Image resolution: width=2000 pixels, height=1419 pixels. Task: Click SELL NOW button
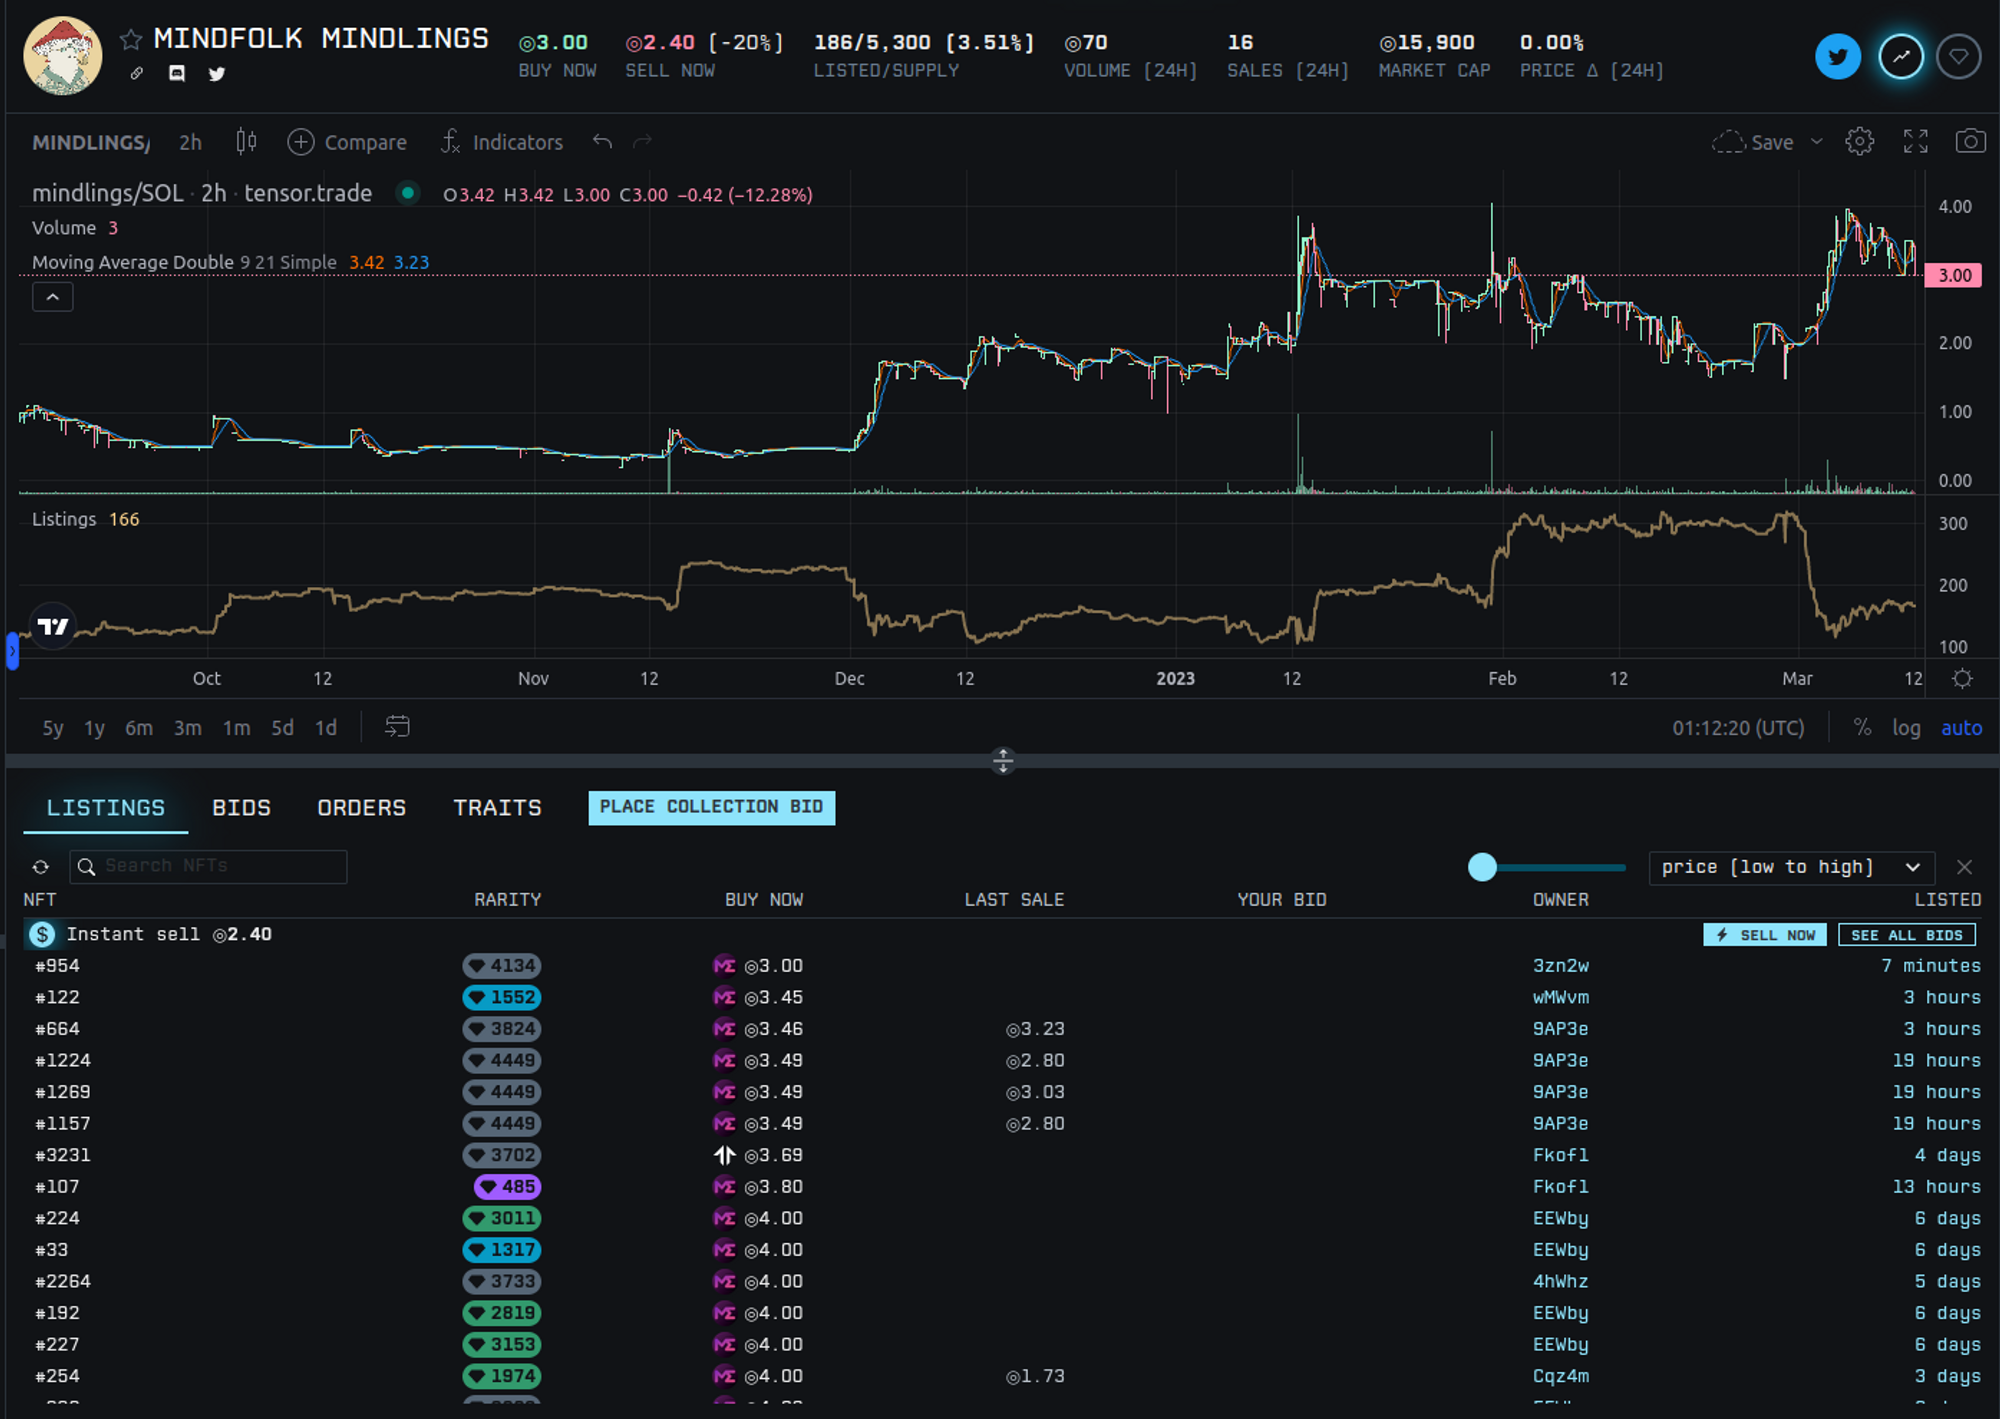tap(1765, 935)
